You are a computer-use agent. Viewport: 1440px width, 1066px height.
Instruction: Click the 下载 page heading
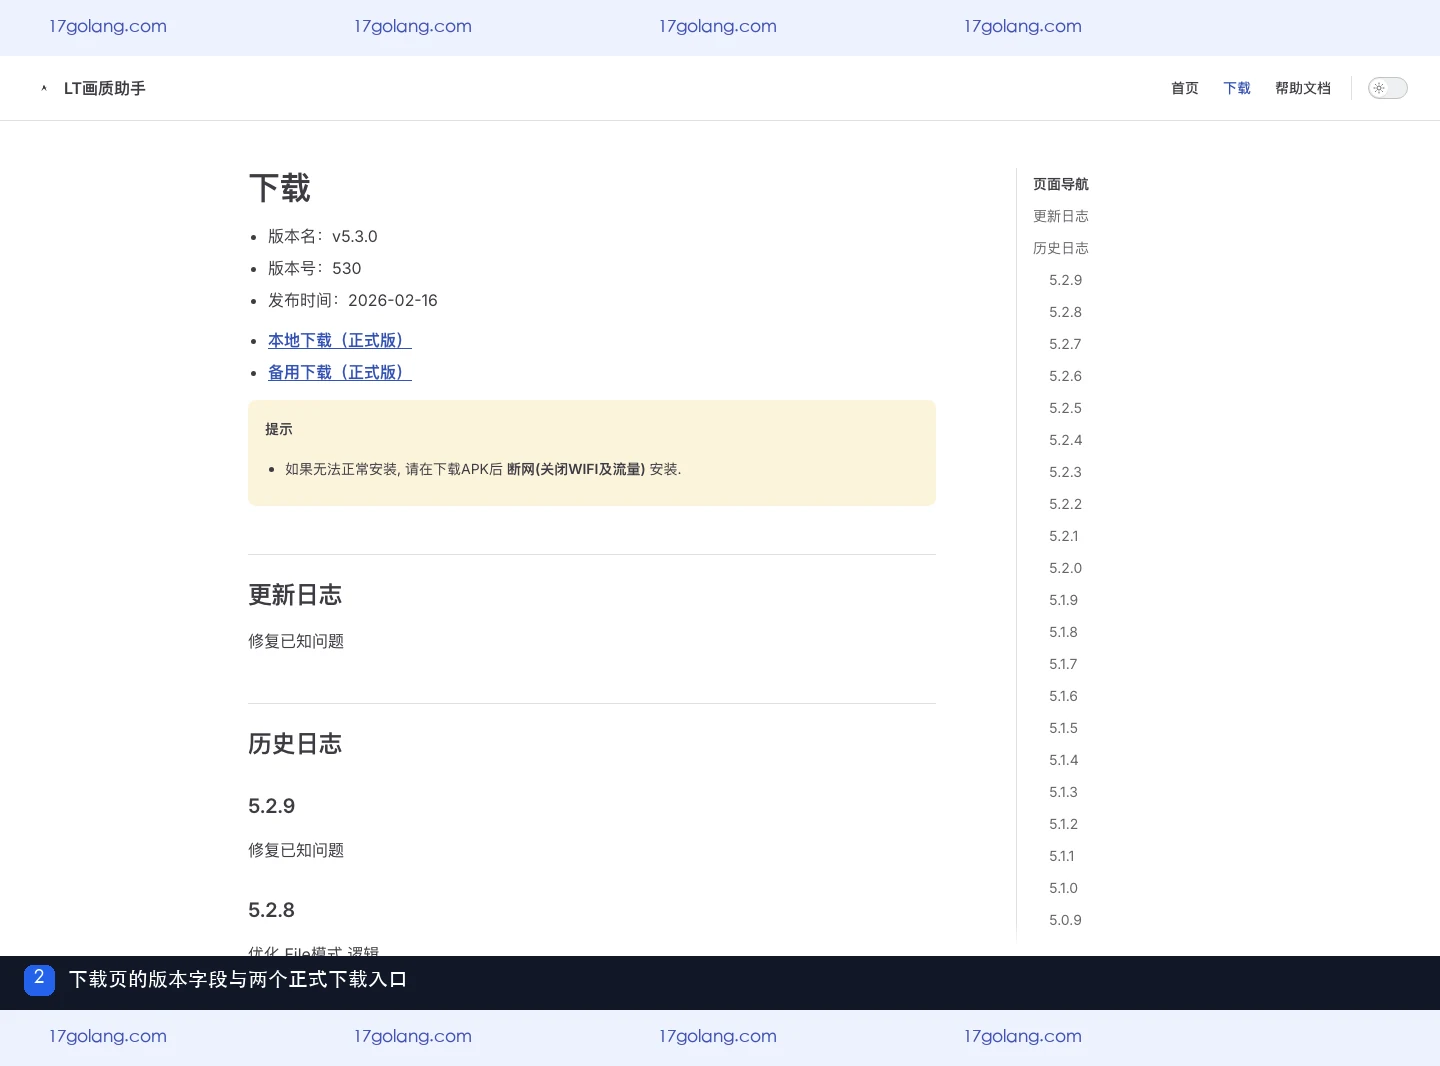[279, 188]
